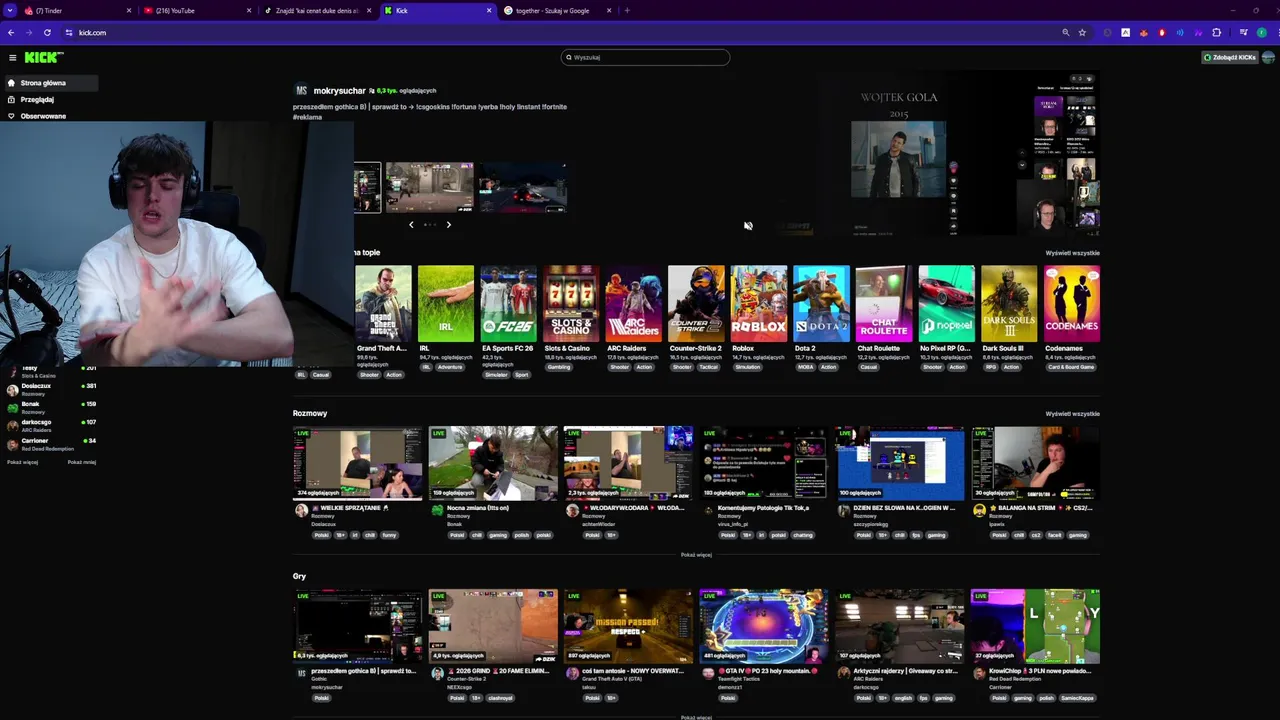Open the Dark Souls III category cover
The image size is (1280, 720).
pyautogui.click(x=1009, y=303)
